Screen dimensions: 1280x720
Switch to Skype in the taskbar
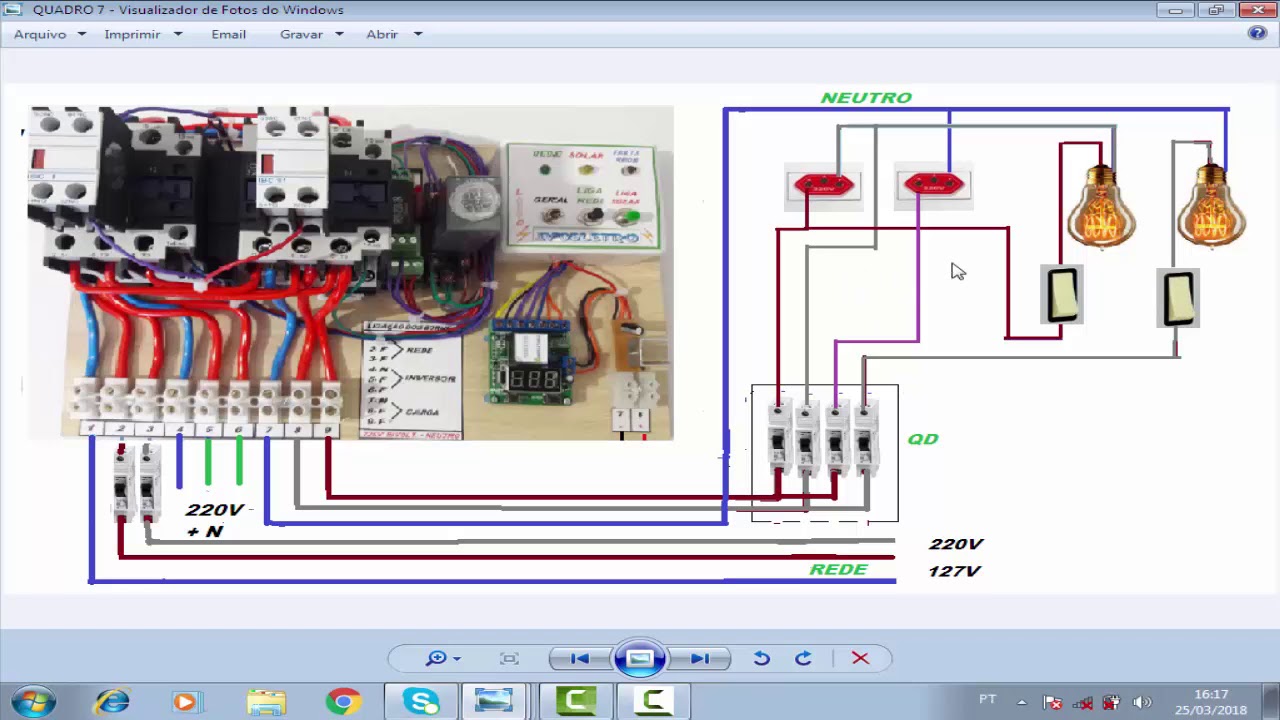tap(421, 702)
